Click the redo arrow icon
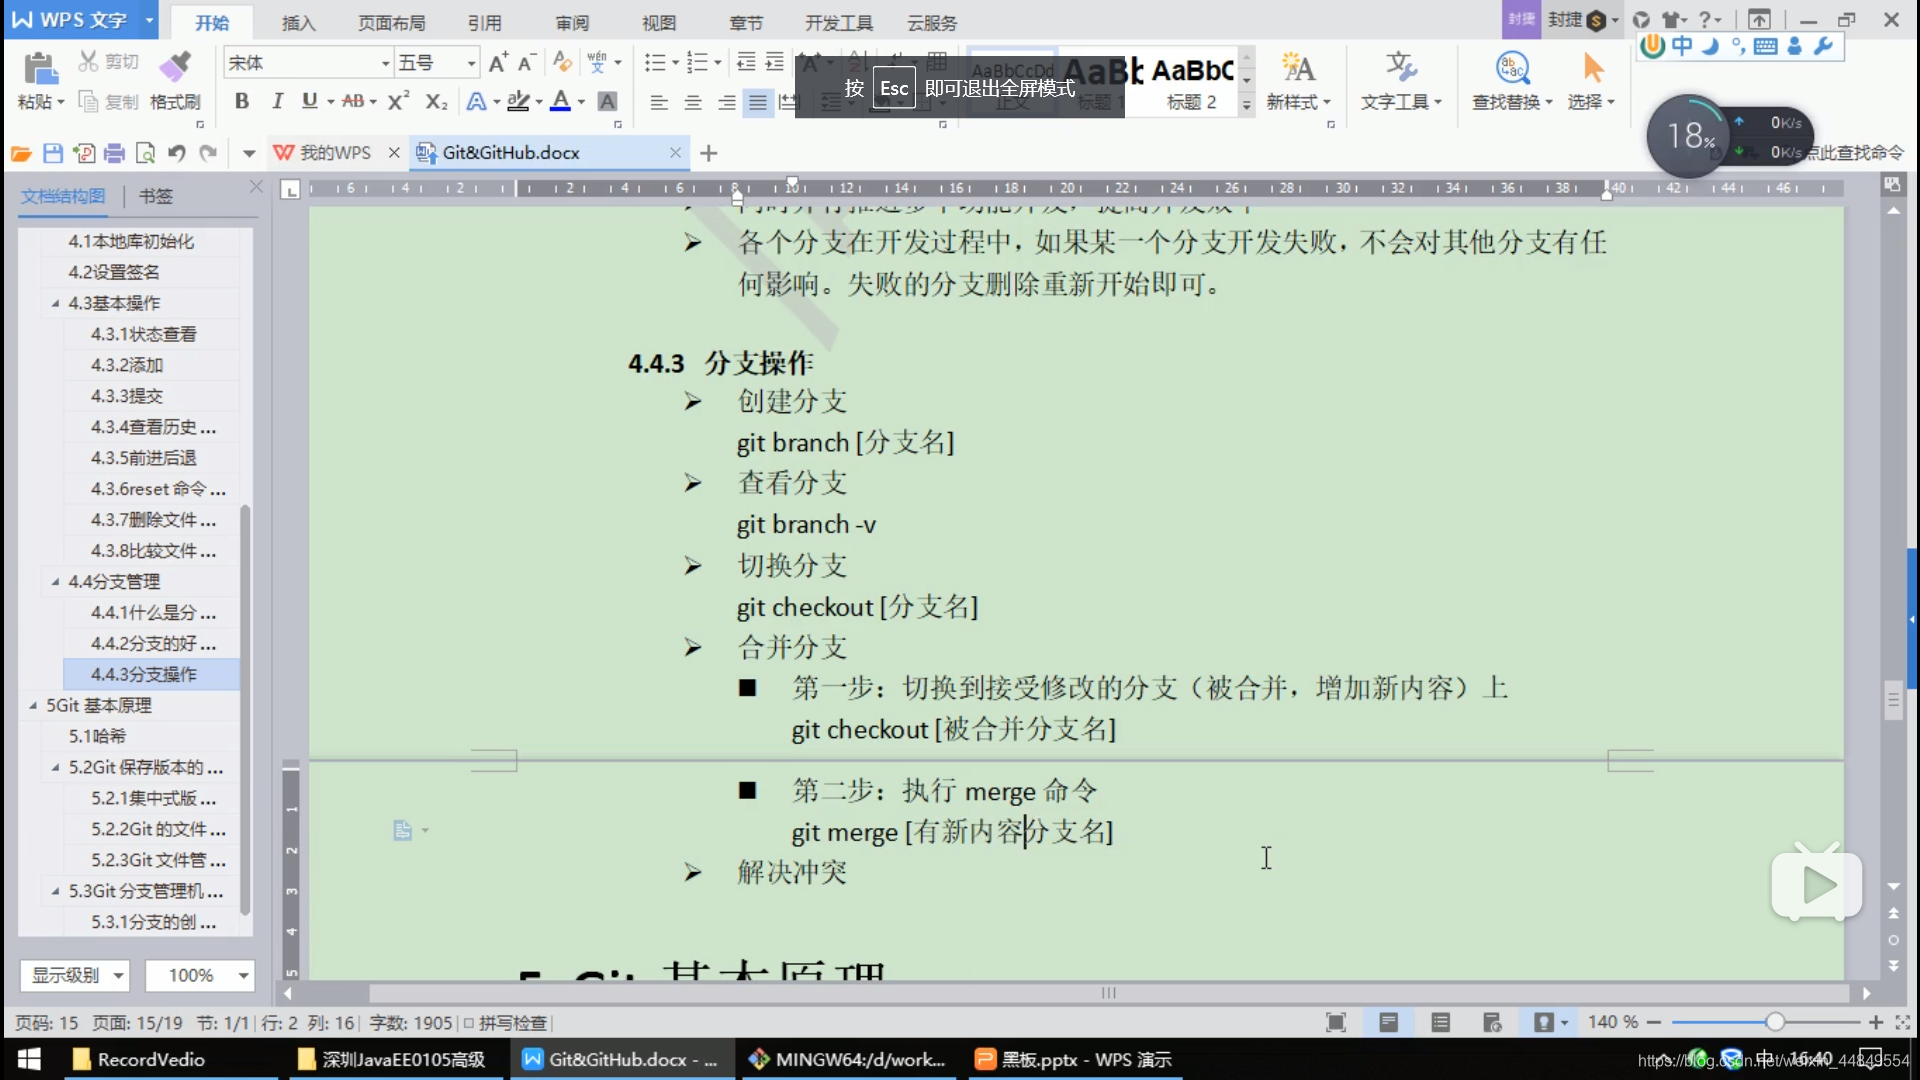The width and height of the screenshot is (1920, 1080). 208,153
